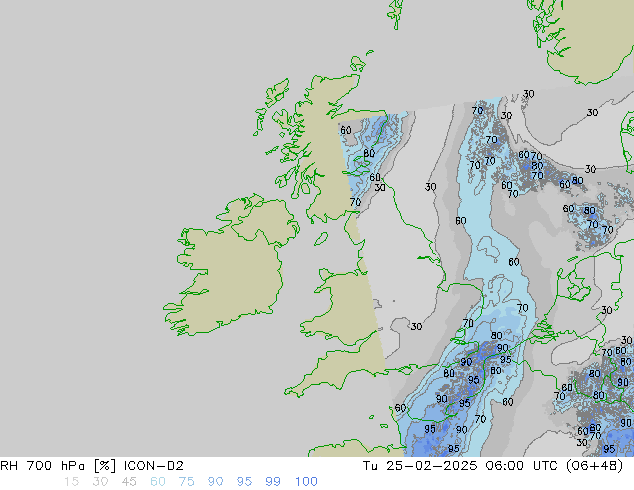Click the 'ICON-D2' model name label
This screenshot has height=490, width=634.
[154, 466]
